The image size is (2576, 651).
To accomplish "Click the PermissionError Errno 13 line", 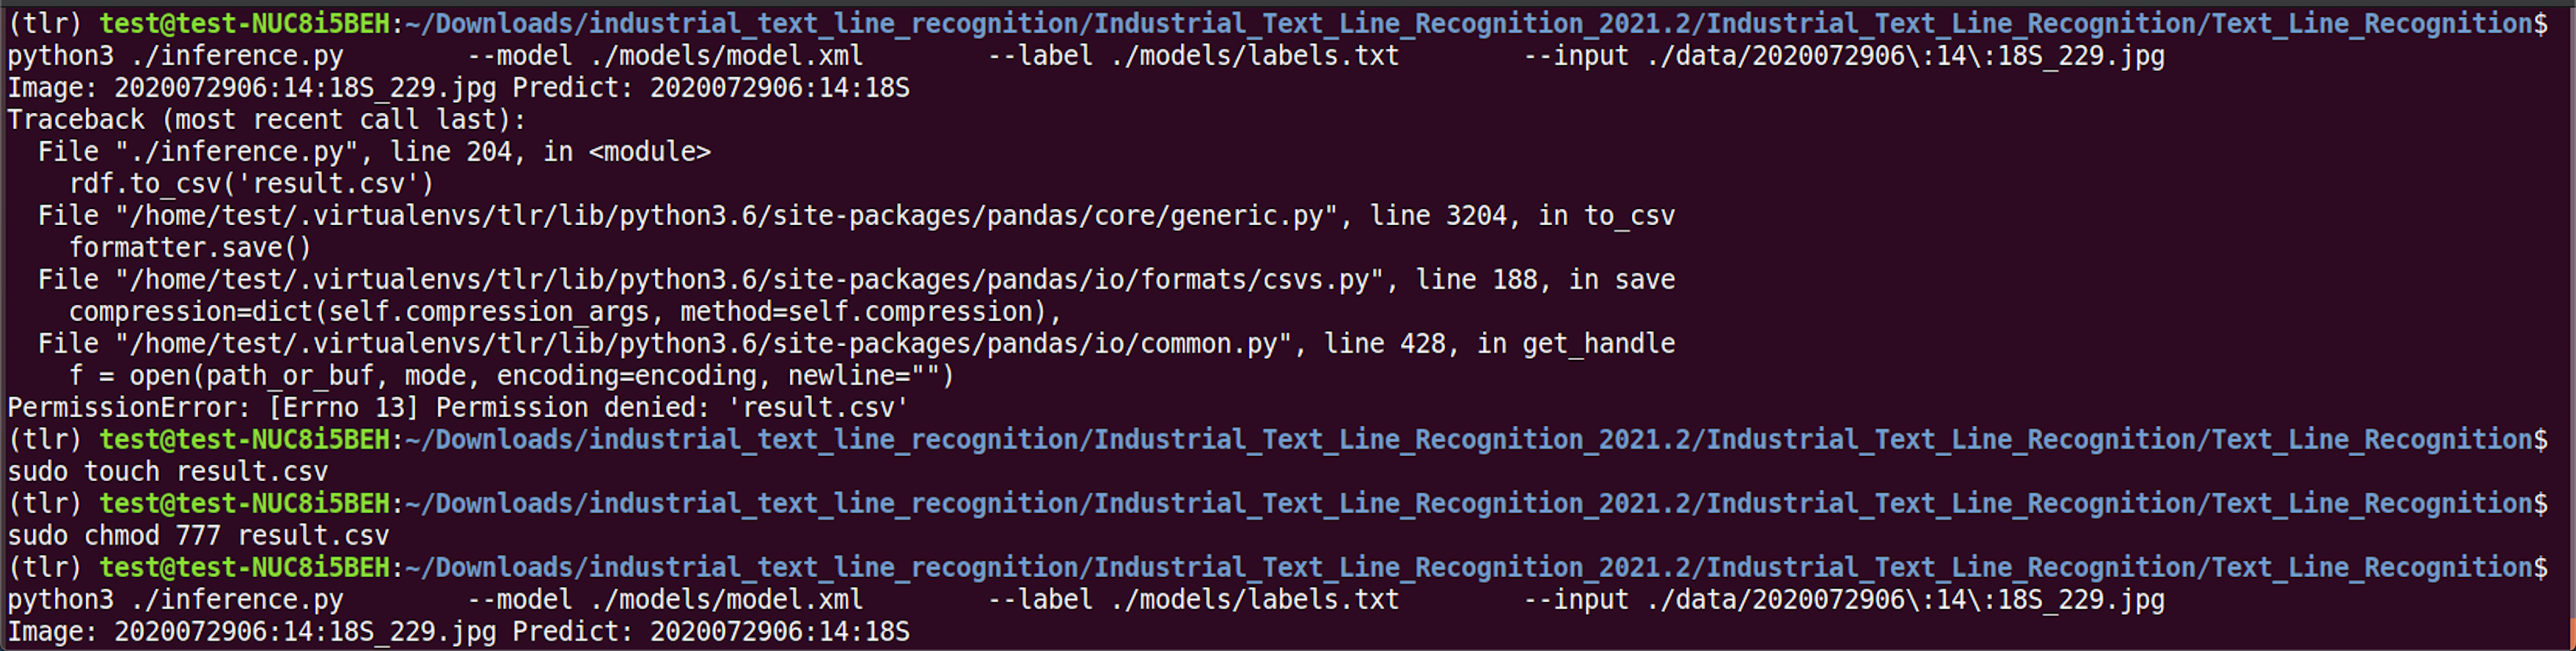I will 458,408.
